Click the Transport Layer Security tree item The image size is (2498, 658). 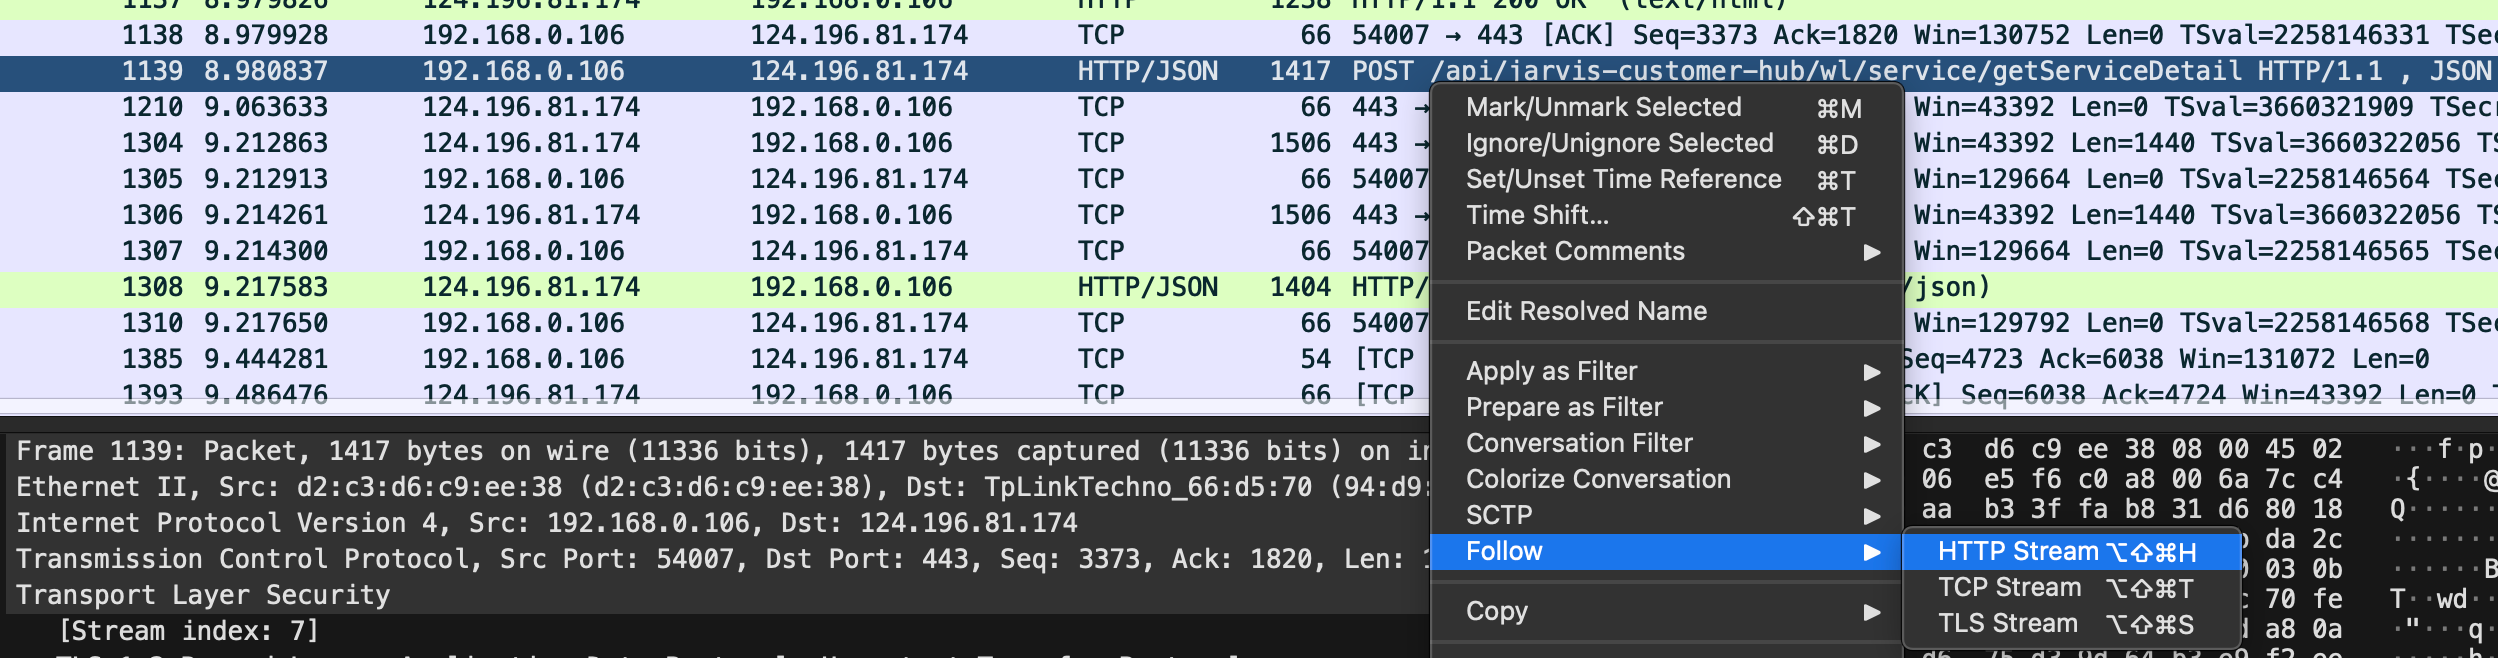[203, 595]
